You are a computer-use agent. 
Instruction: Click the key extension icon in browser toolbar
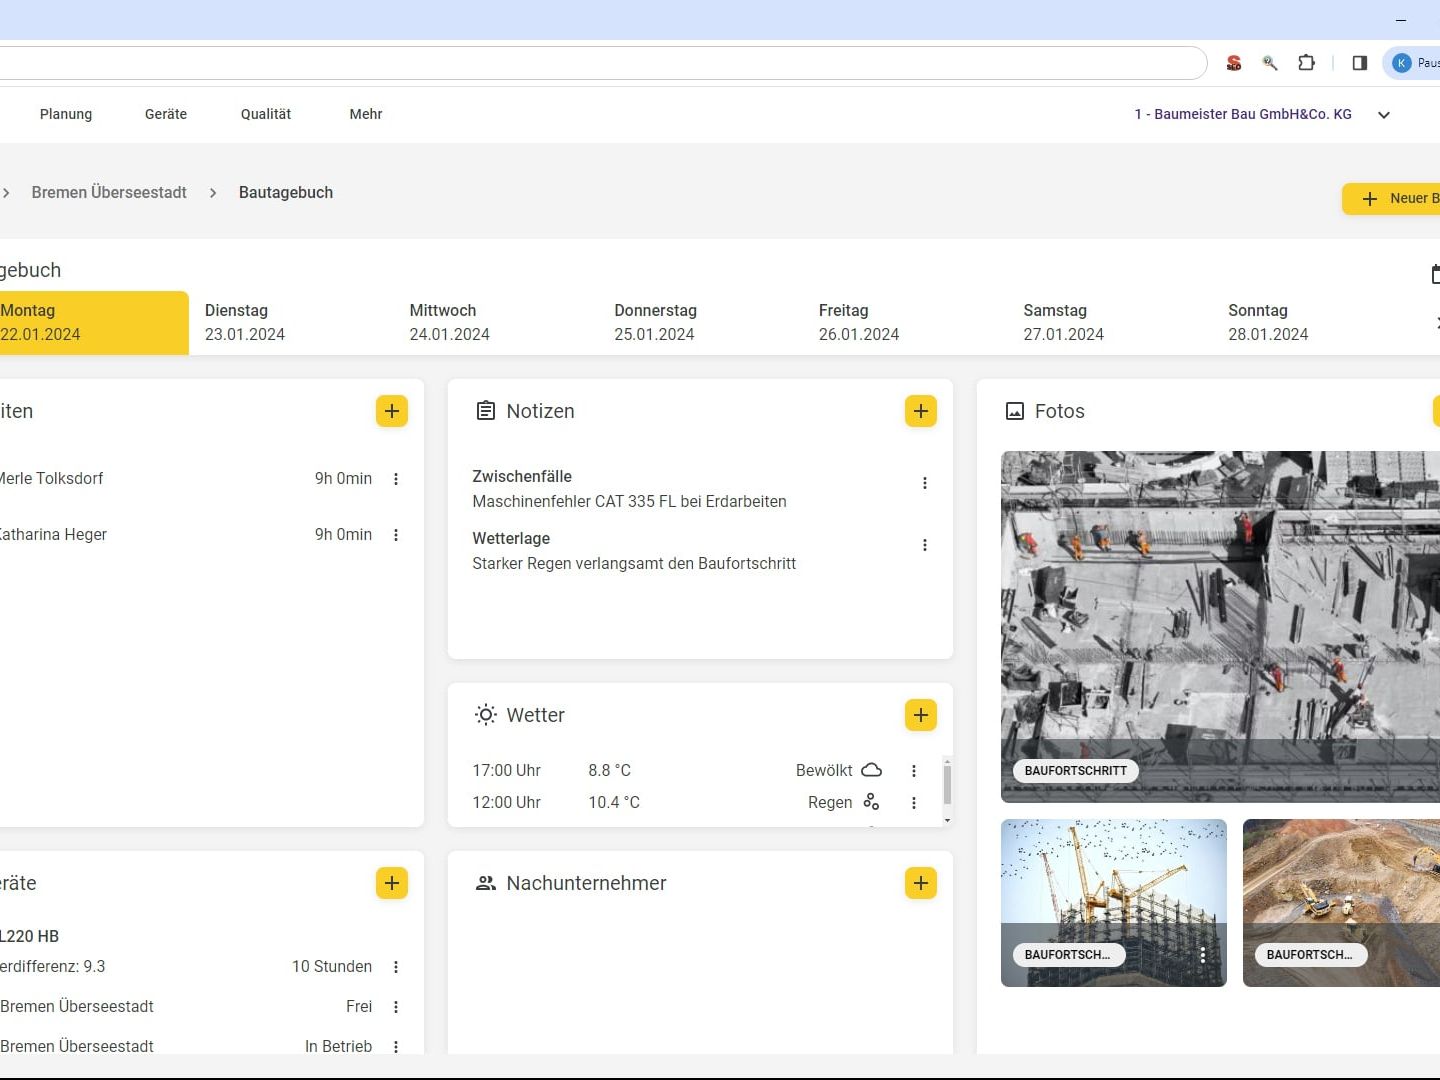pyautogui.click(x=1270, y=63)
